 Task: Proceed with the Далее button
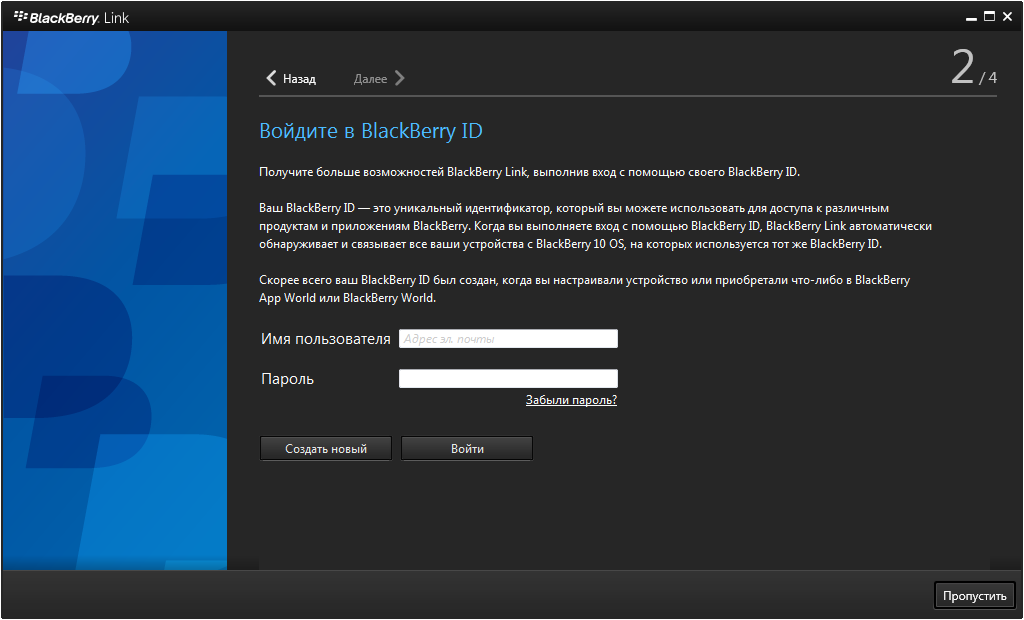379,78
